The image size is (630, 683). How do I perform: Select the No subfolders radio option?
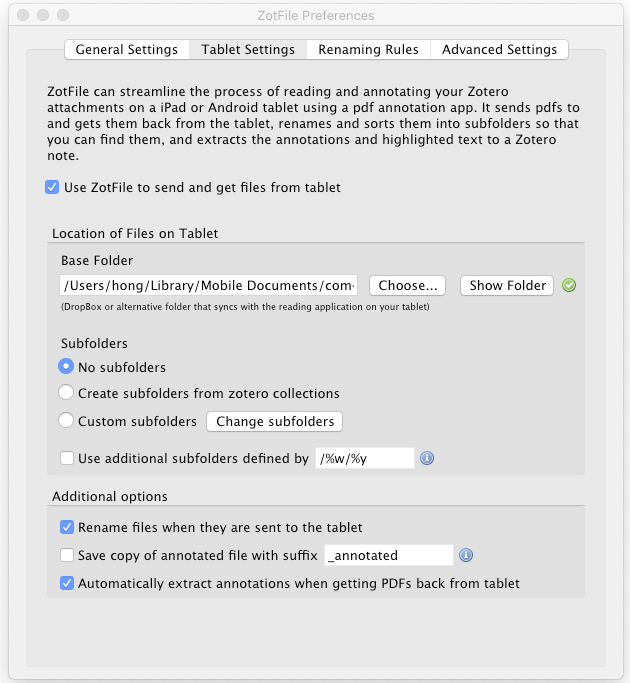[x=67, y=367]
